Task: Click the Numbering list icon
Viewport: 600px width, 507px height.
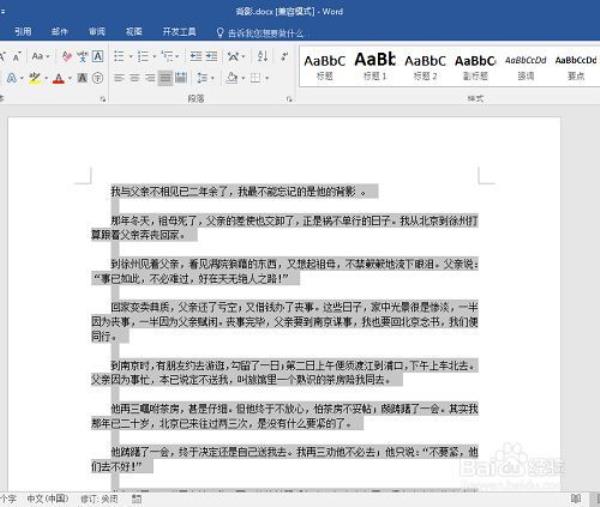Action: click(x=143, y=57)
